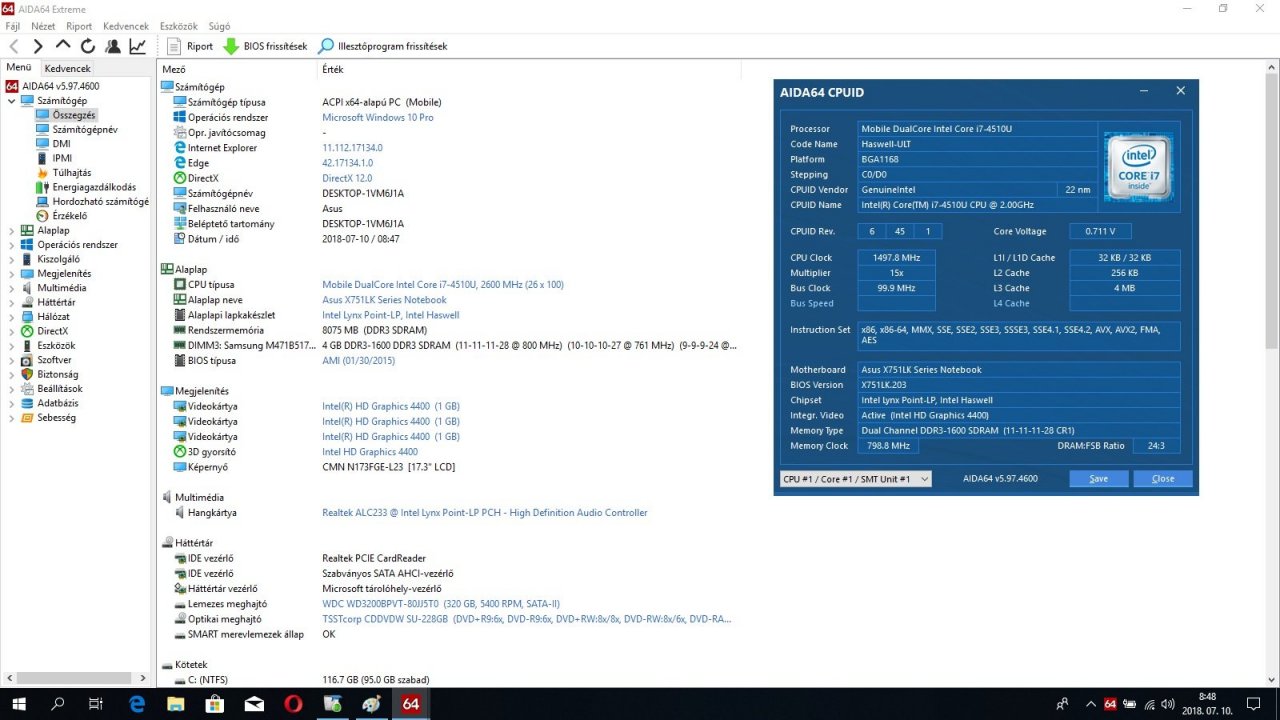Click the DirectX Xbox icon in tree
Screen dimensions: 1280x720
pos(27,331)
